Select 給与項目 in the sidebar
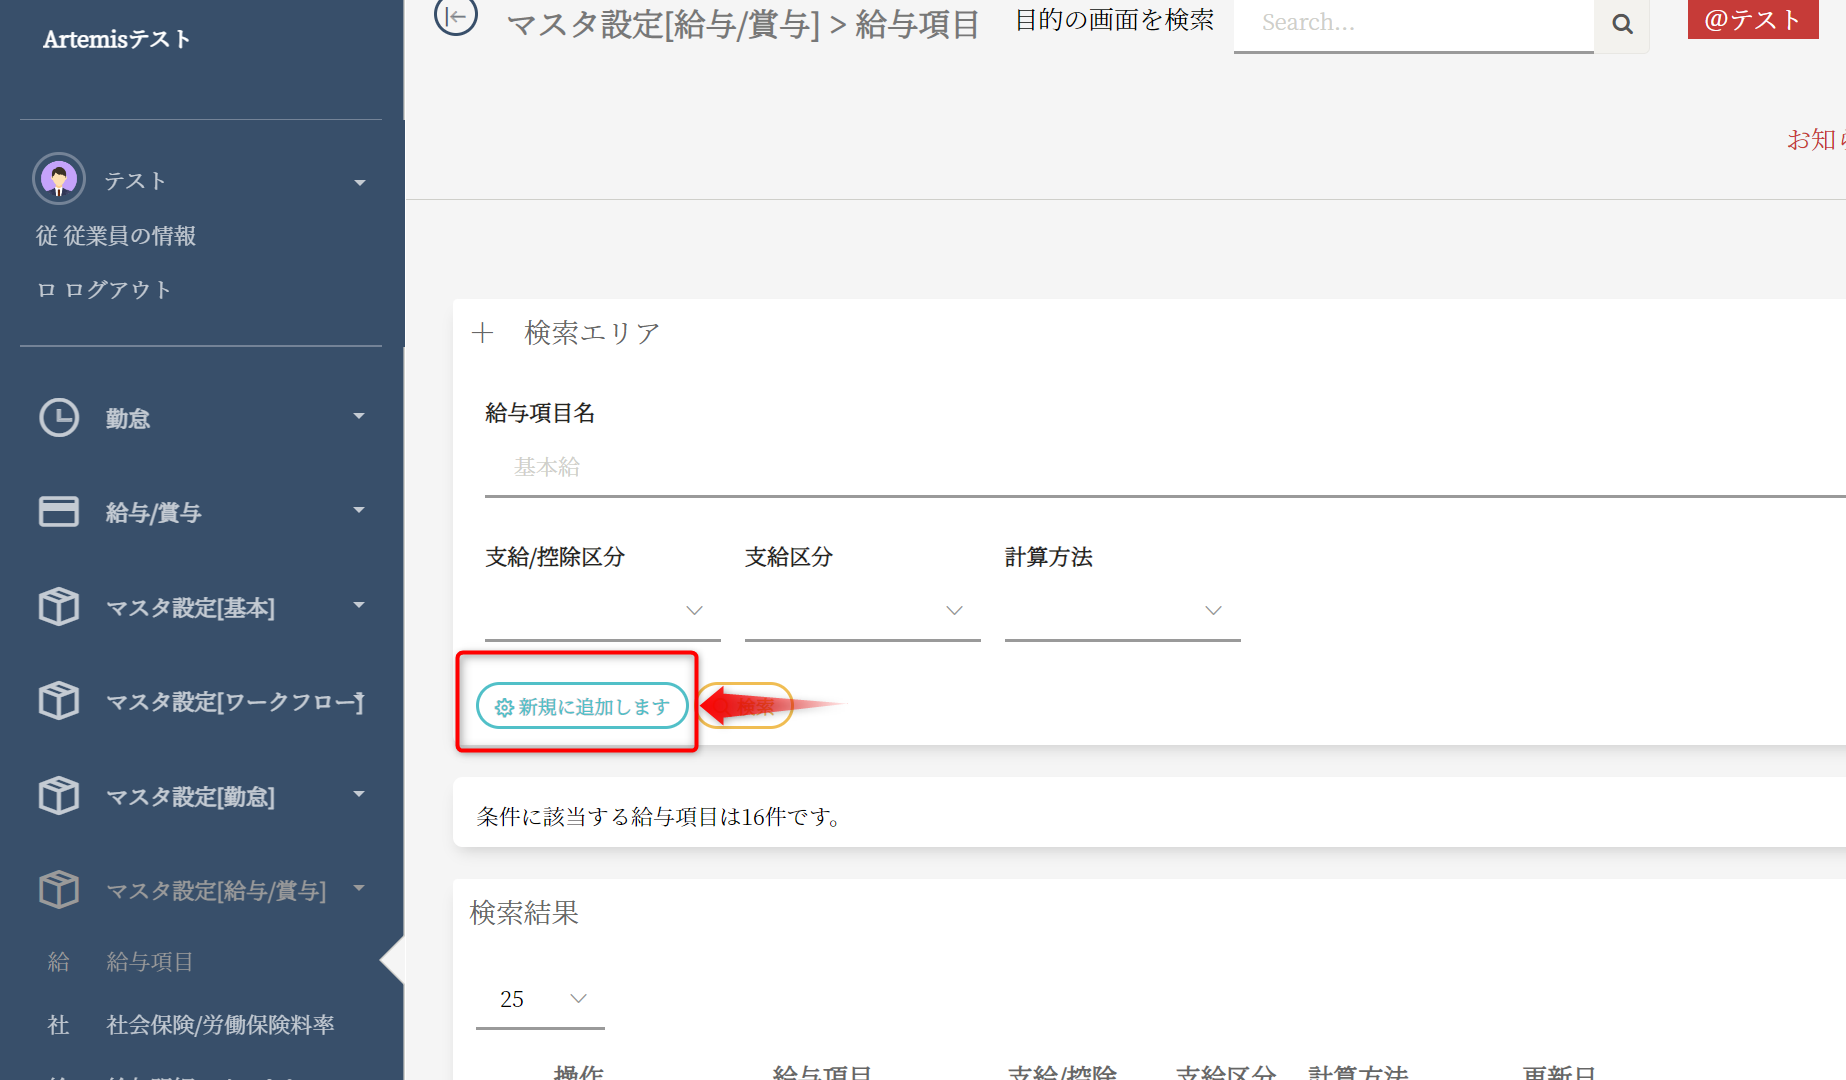 pyautogui.click(x=150, y=962)
